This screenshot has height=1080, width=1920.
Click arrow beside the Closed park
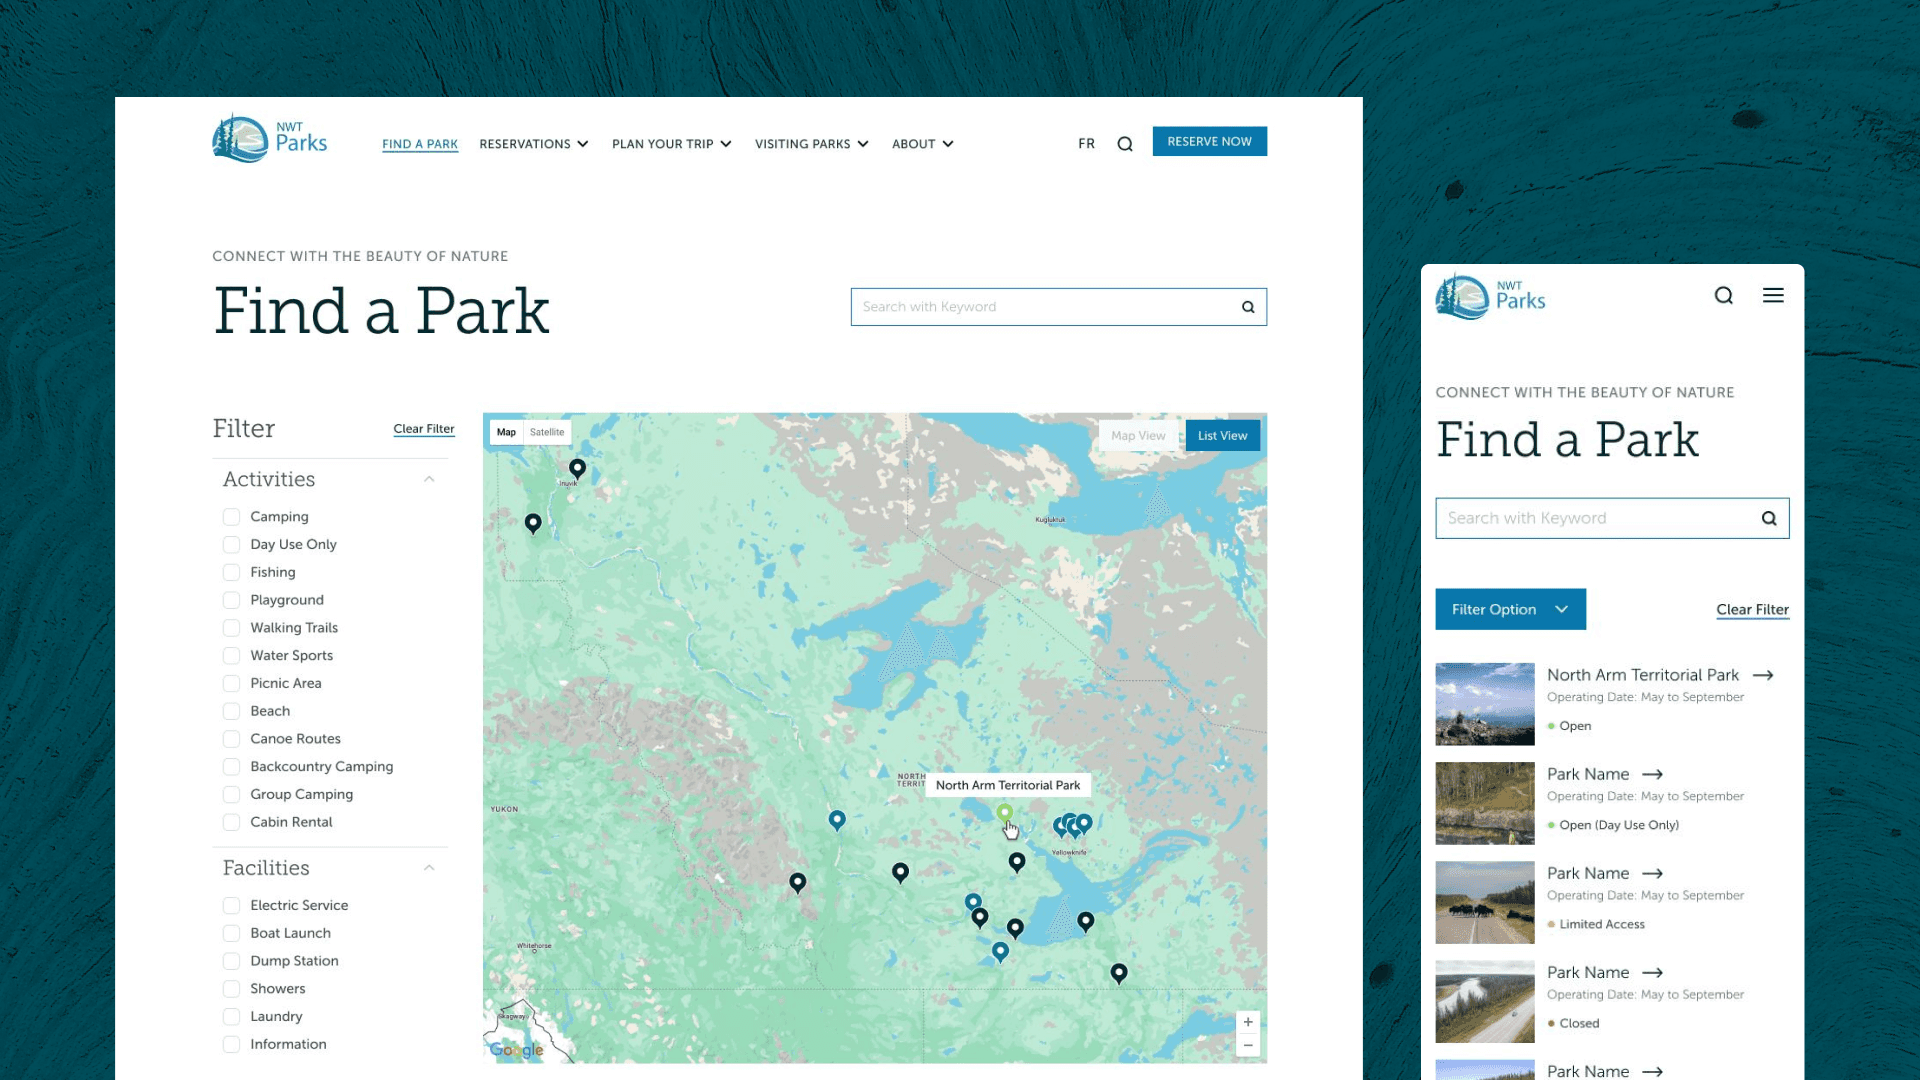[1653, 972]
